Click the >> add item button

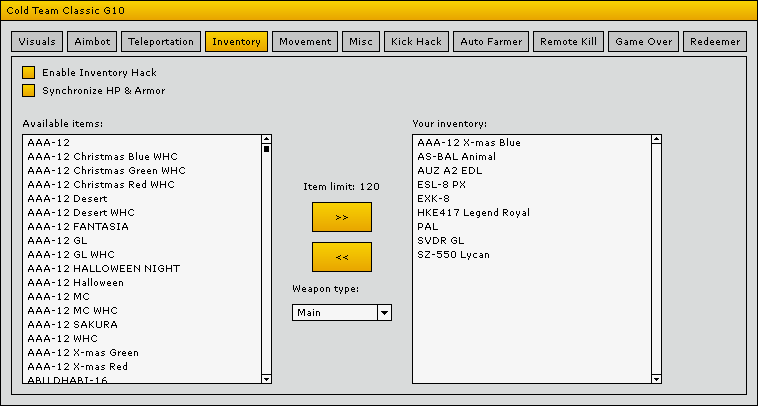point(341,217)
